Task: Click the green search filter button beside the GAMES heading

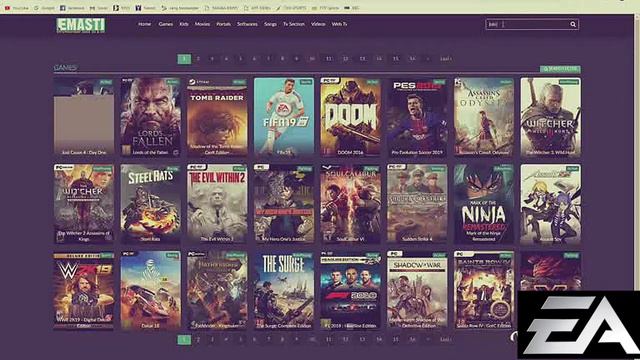Action: [560, 69]
